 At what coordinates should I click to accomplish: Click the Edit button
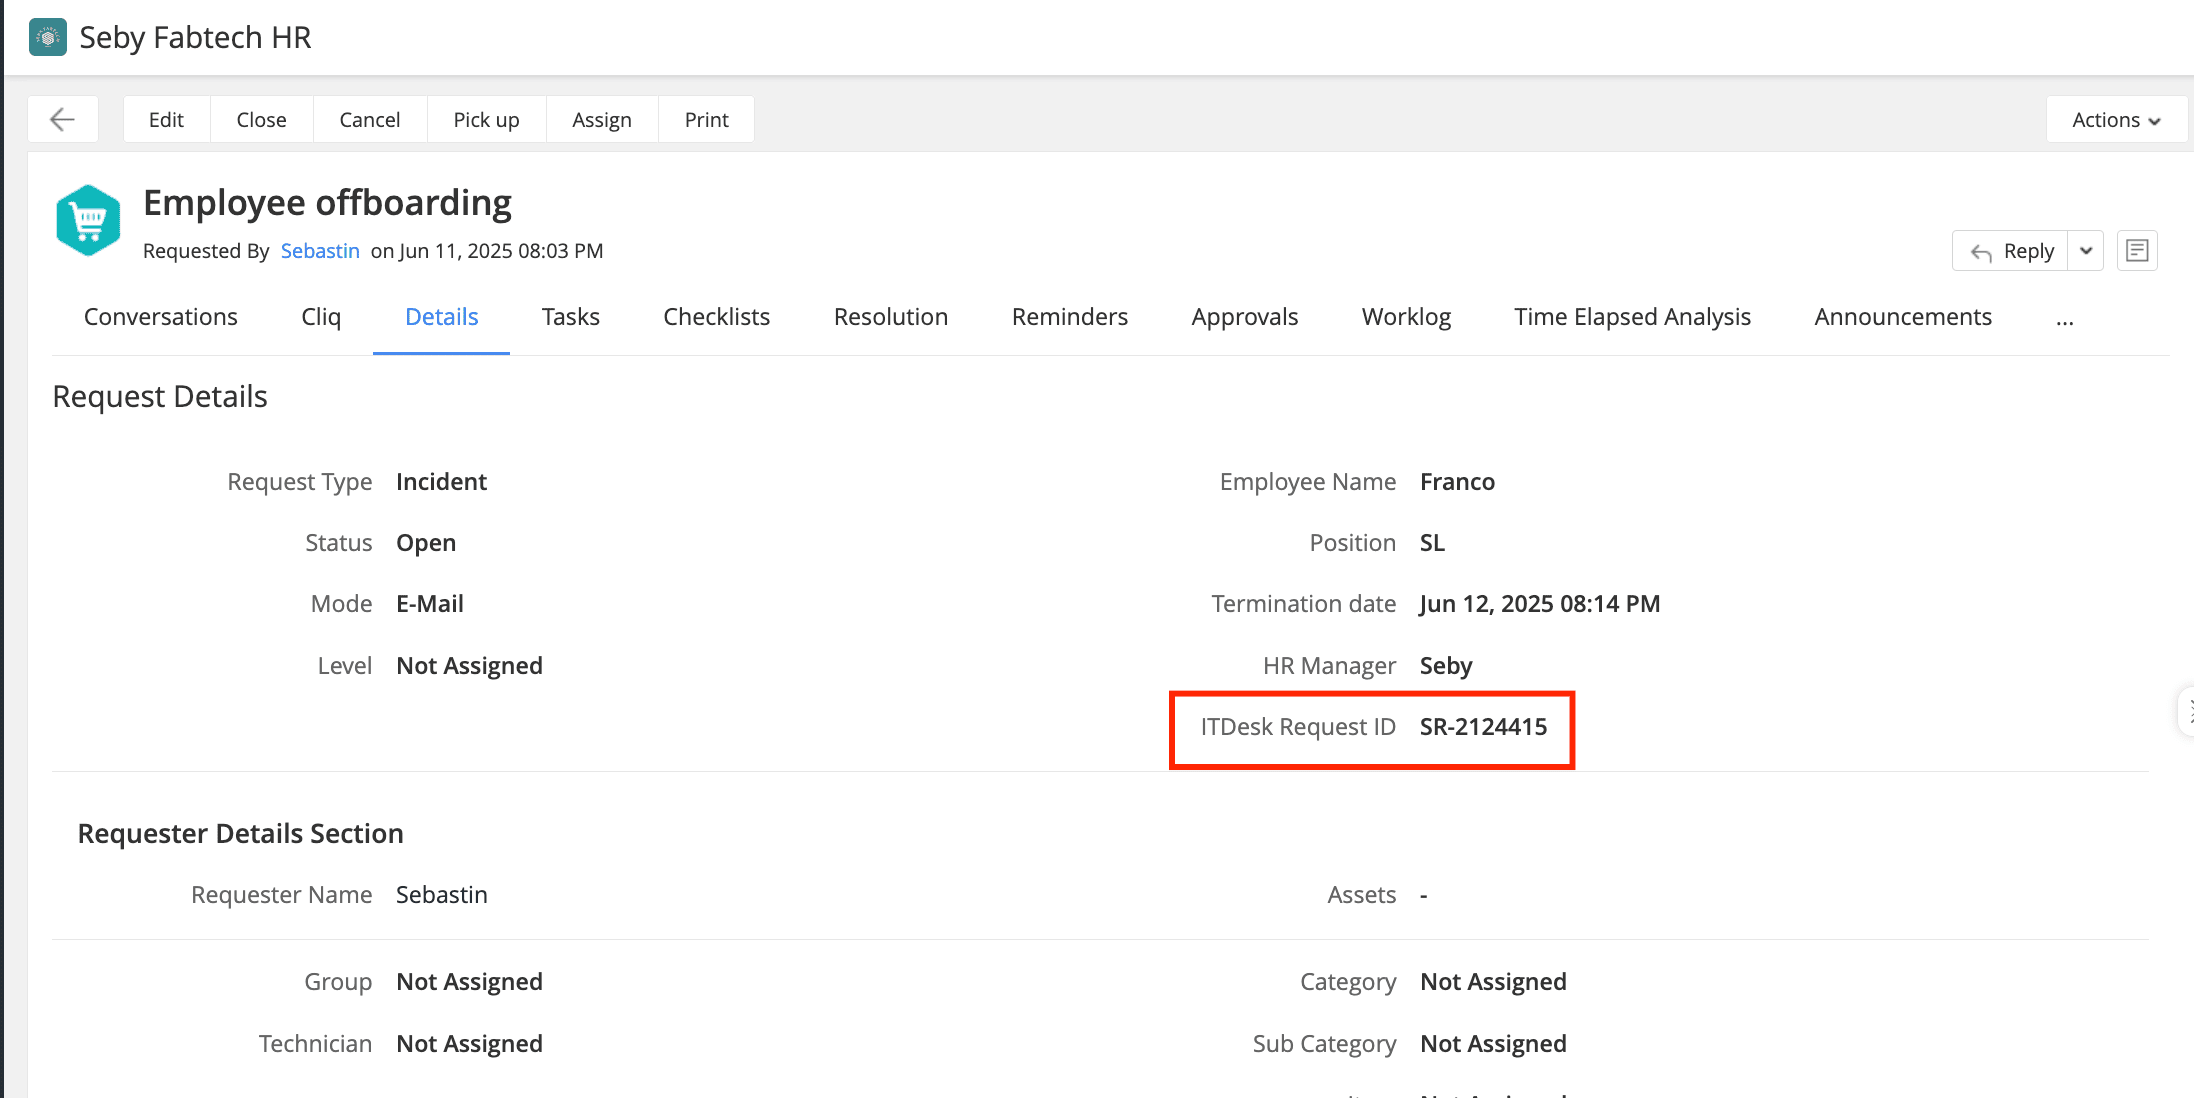(166, 120)
